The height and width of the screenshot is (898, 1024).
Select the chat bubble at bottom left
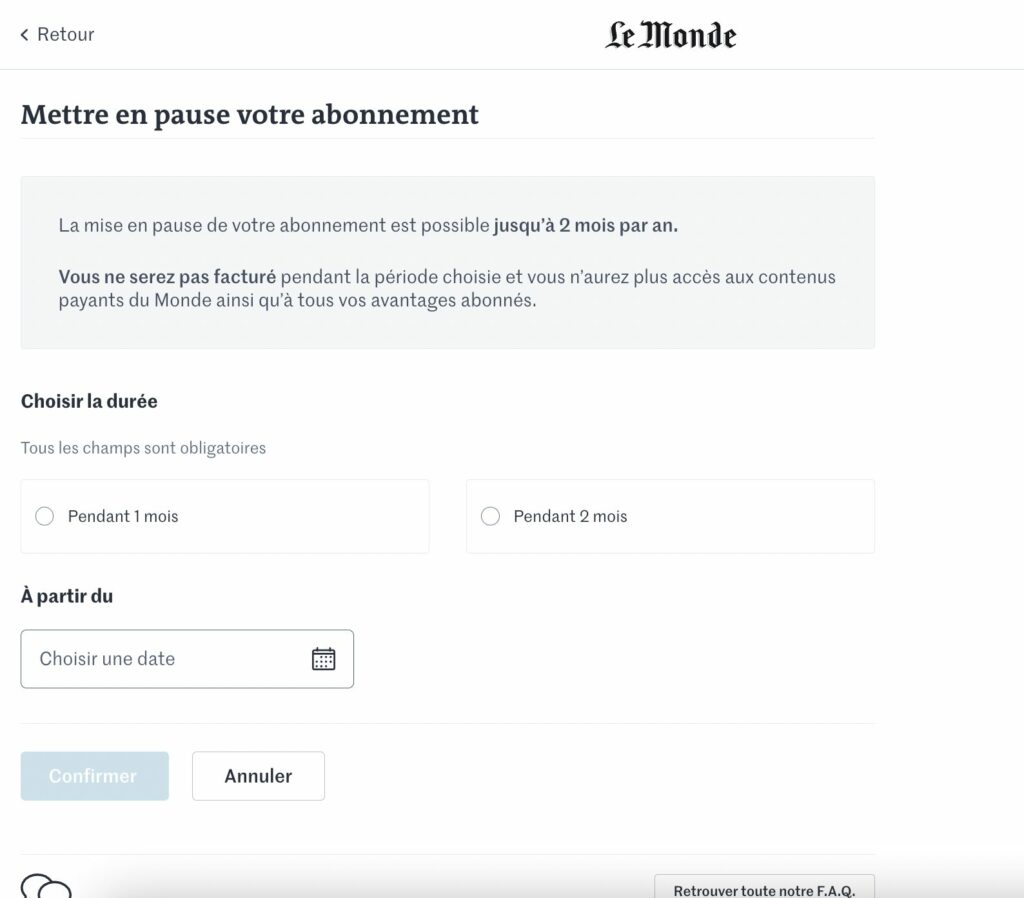point(45,888)
